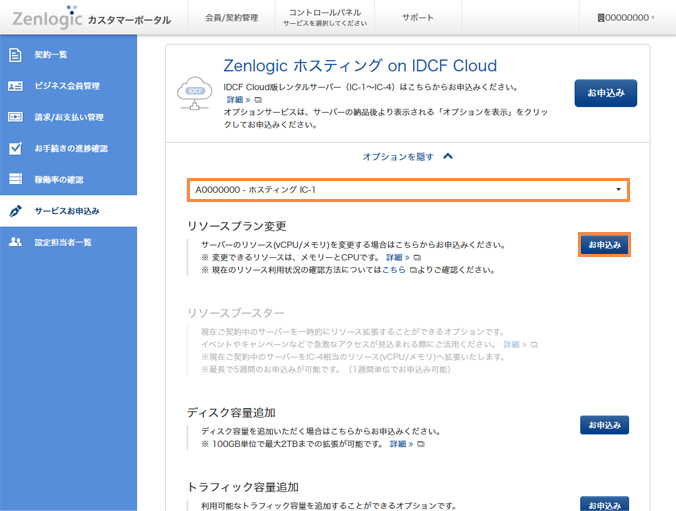This screenshot has height=511, width=676.
Task: Click the ビジネス会員管理 card icon
Action: click(15, 86)
